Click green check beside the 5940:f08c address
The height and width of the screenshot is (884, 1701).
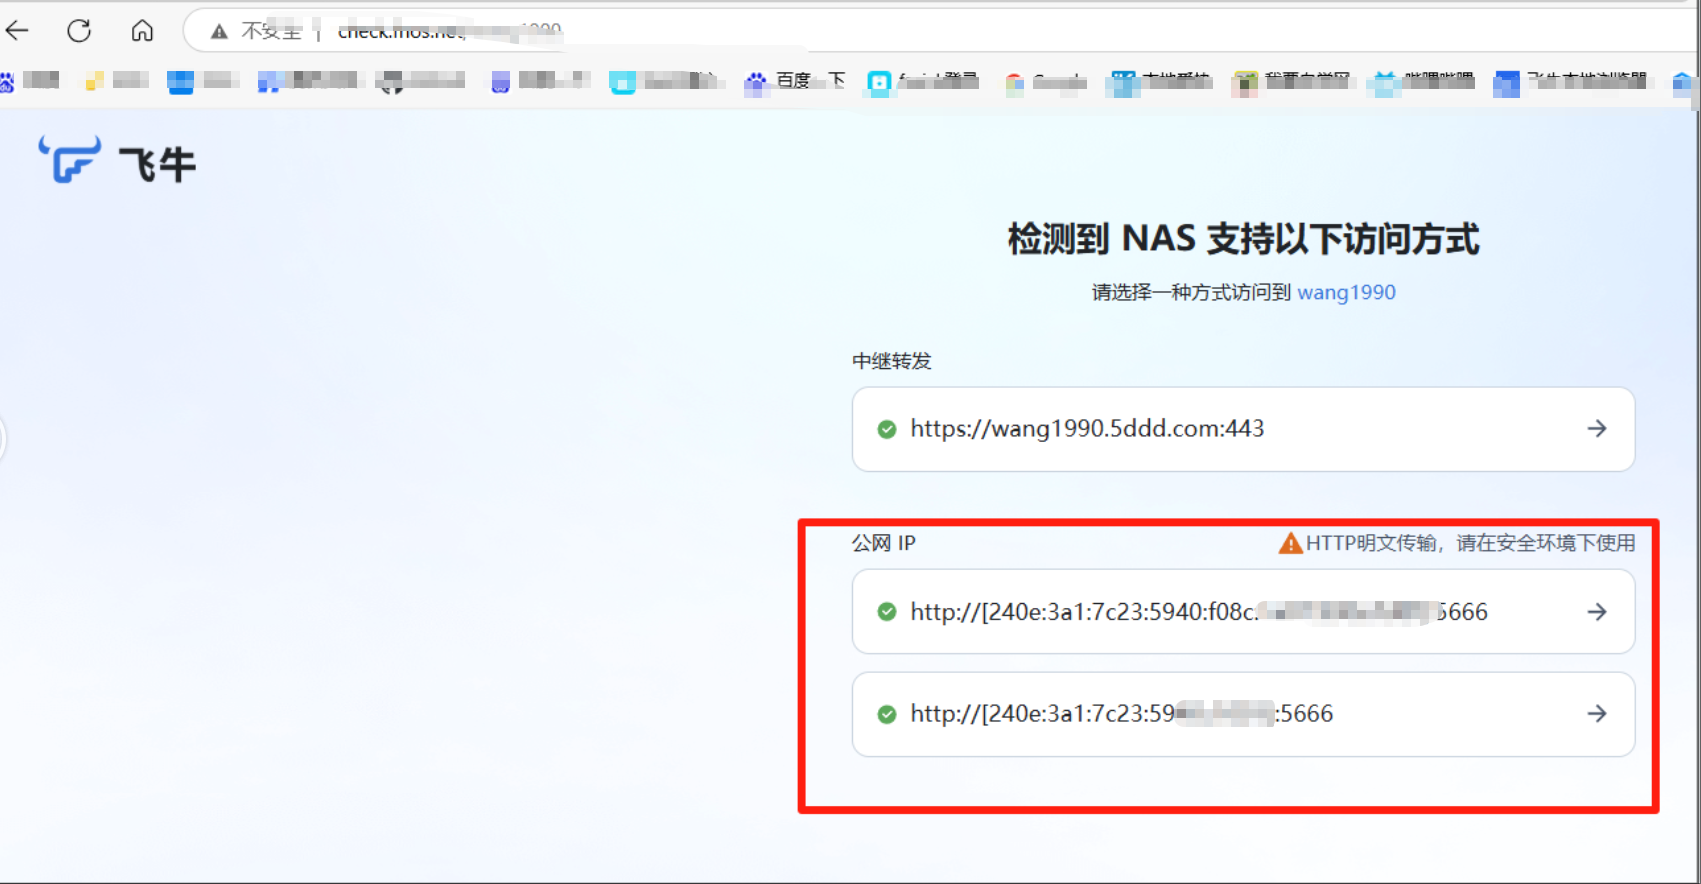click(x=886, y=612)
